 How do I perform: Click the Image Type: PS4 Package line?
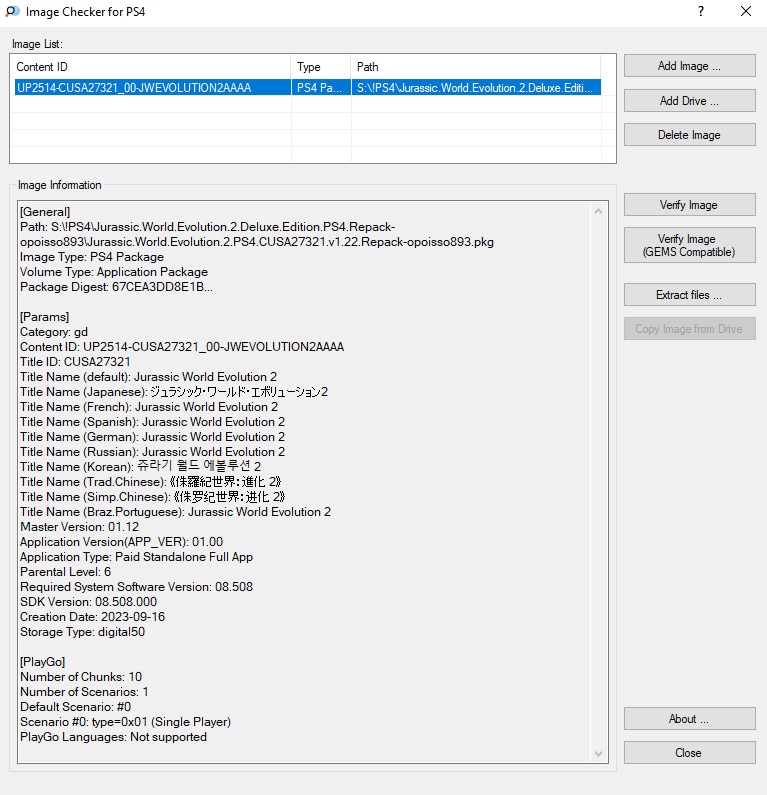[x=92, y=257]
